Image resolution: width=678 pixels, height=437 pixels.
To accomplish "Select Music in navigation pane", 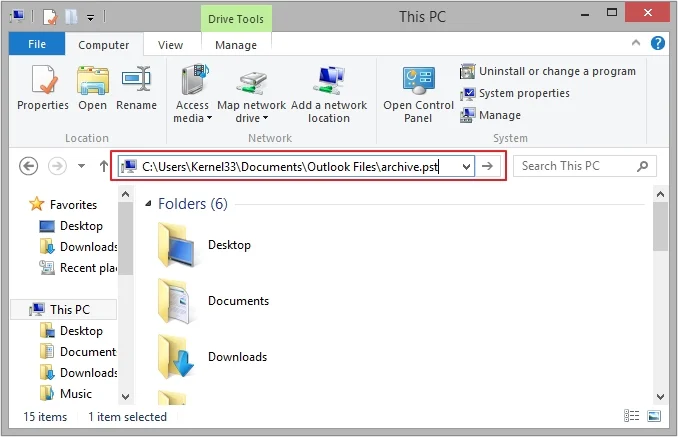I will pos(66,394).
